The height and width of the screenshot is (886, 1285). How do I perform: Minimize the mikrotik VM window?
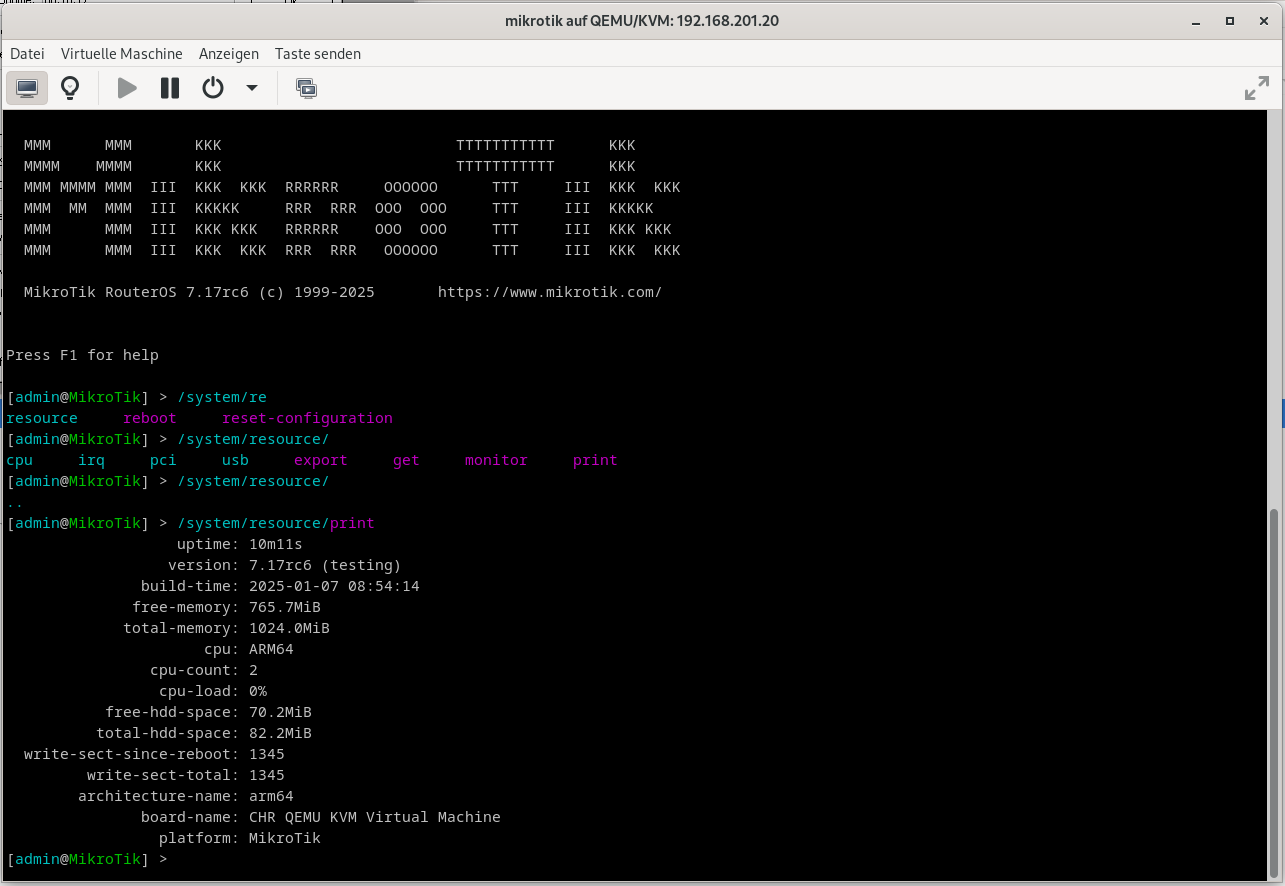[1197, 20]
